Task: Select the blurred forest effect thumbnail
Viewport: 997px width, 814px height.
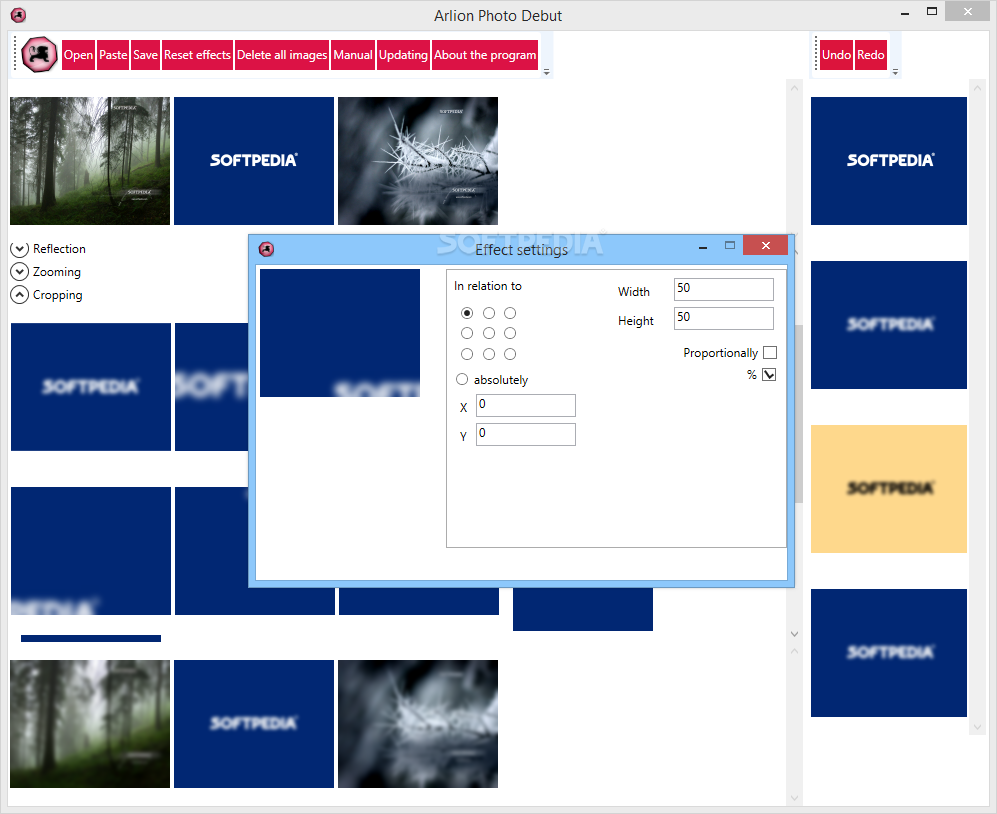Action: (x=90, y=724)
